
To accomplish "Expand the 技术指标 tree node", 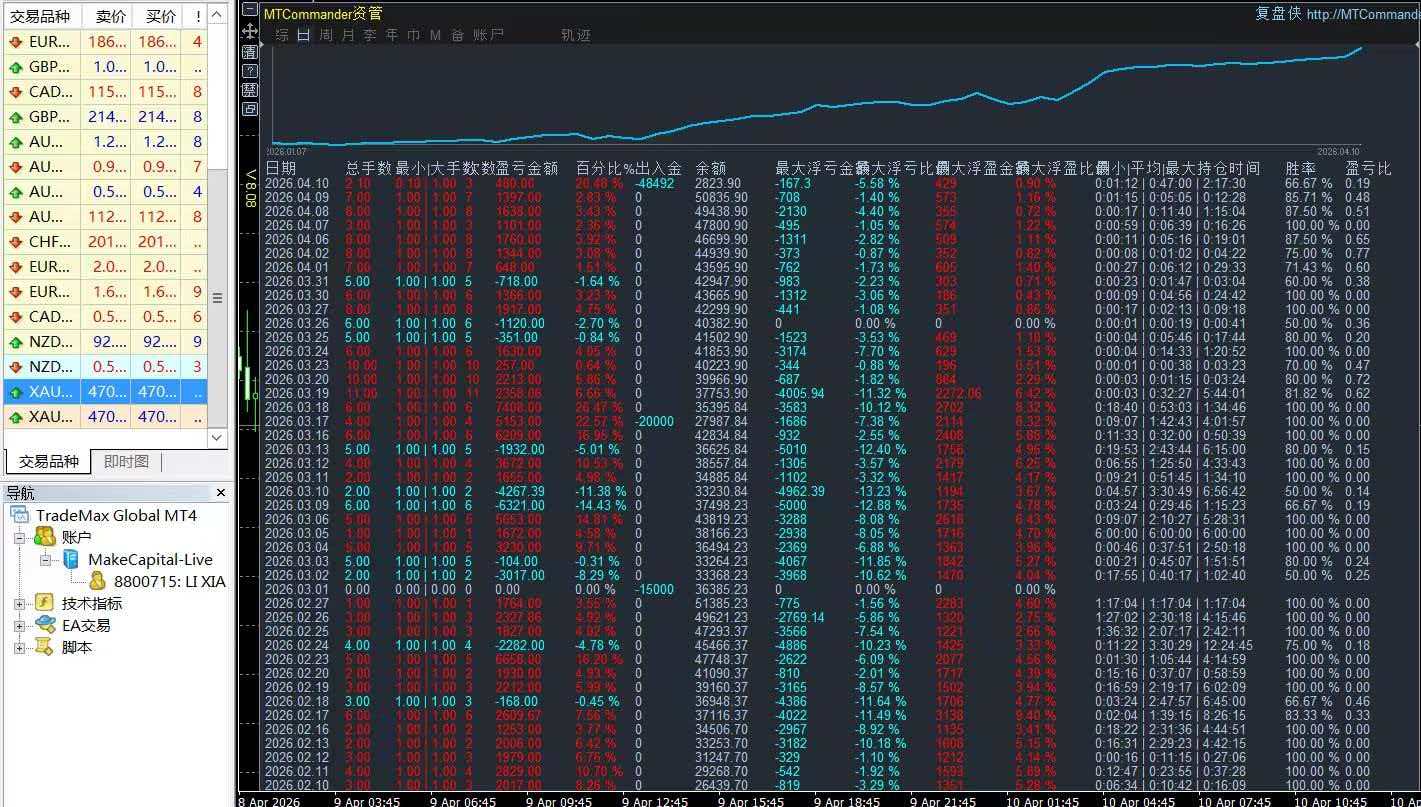I will [19, 603].
